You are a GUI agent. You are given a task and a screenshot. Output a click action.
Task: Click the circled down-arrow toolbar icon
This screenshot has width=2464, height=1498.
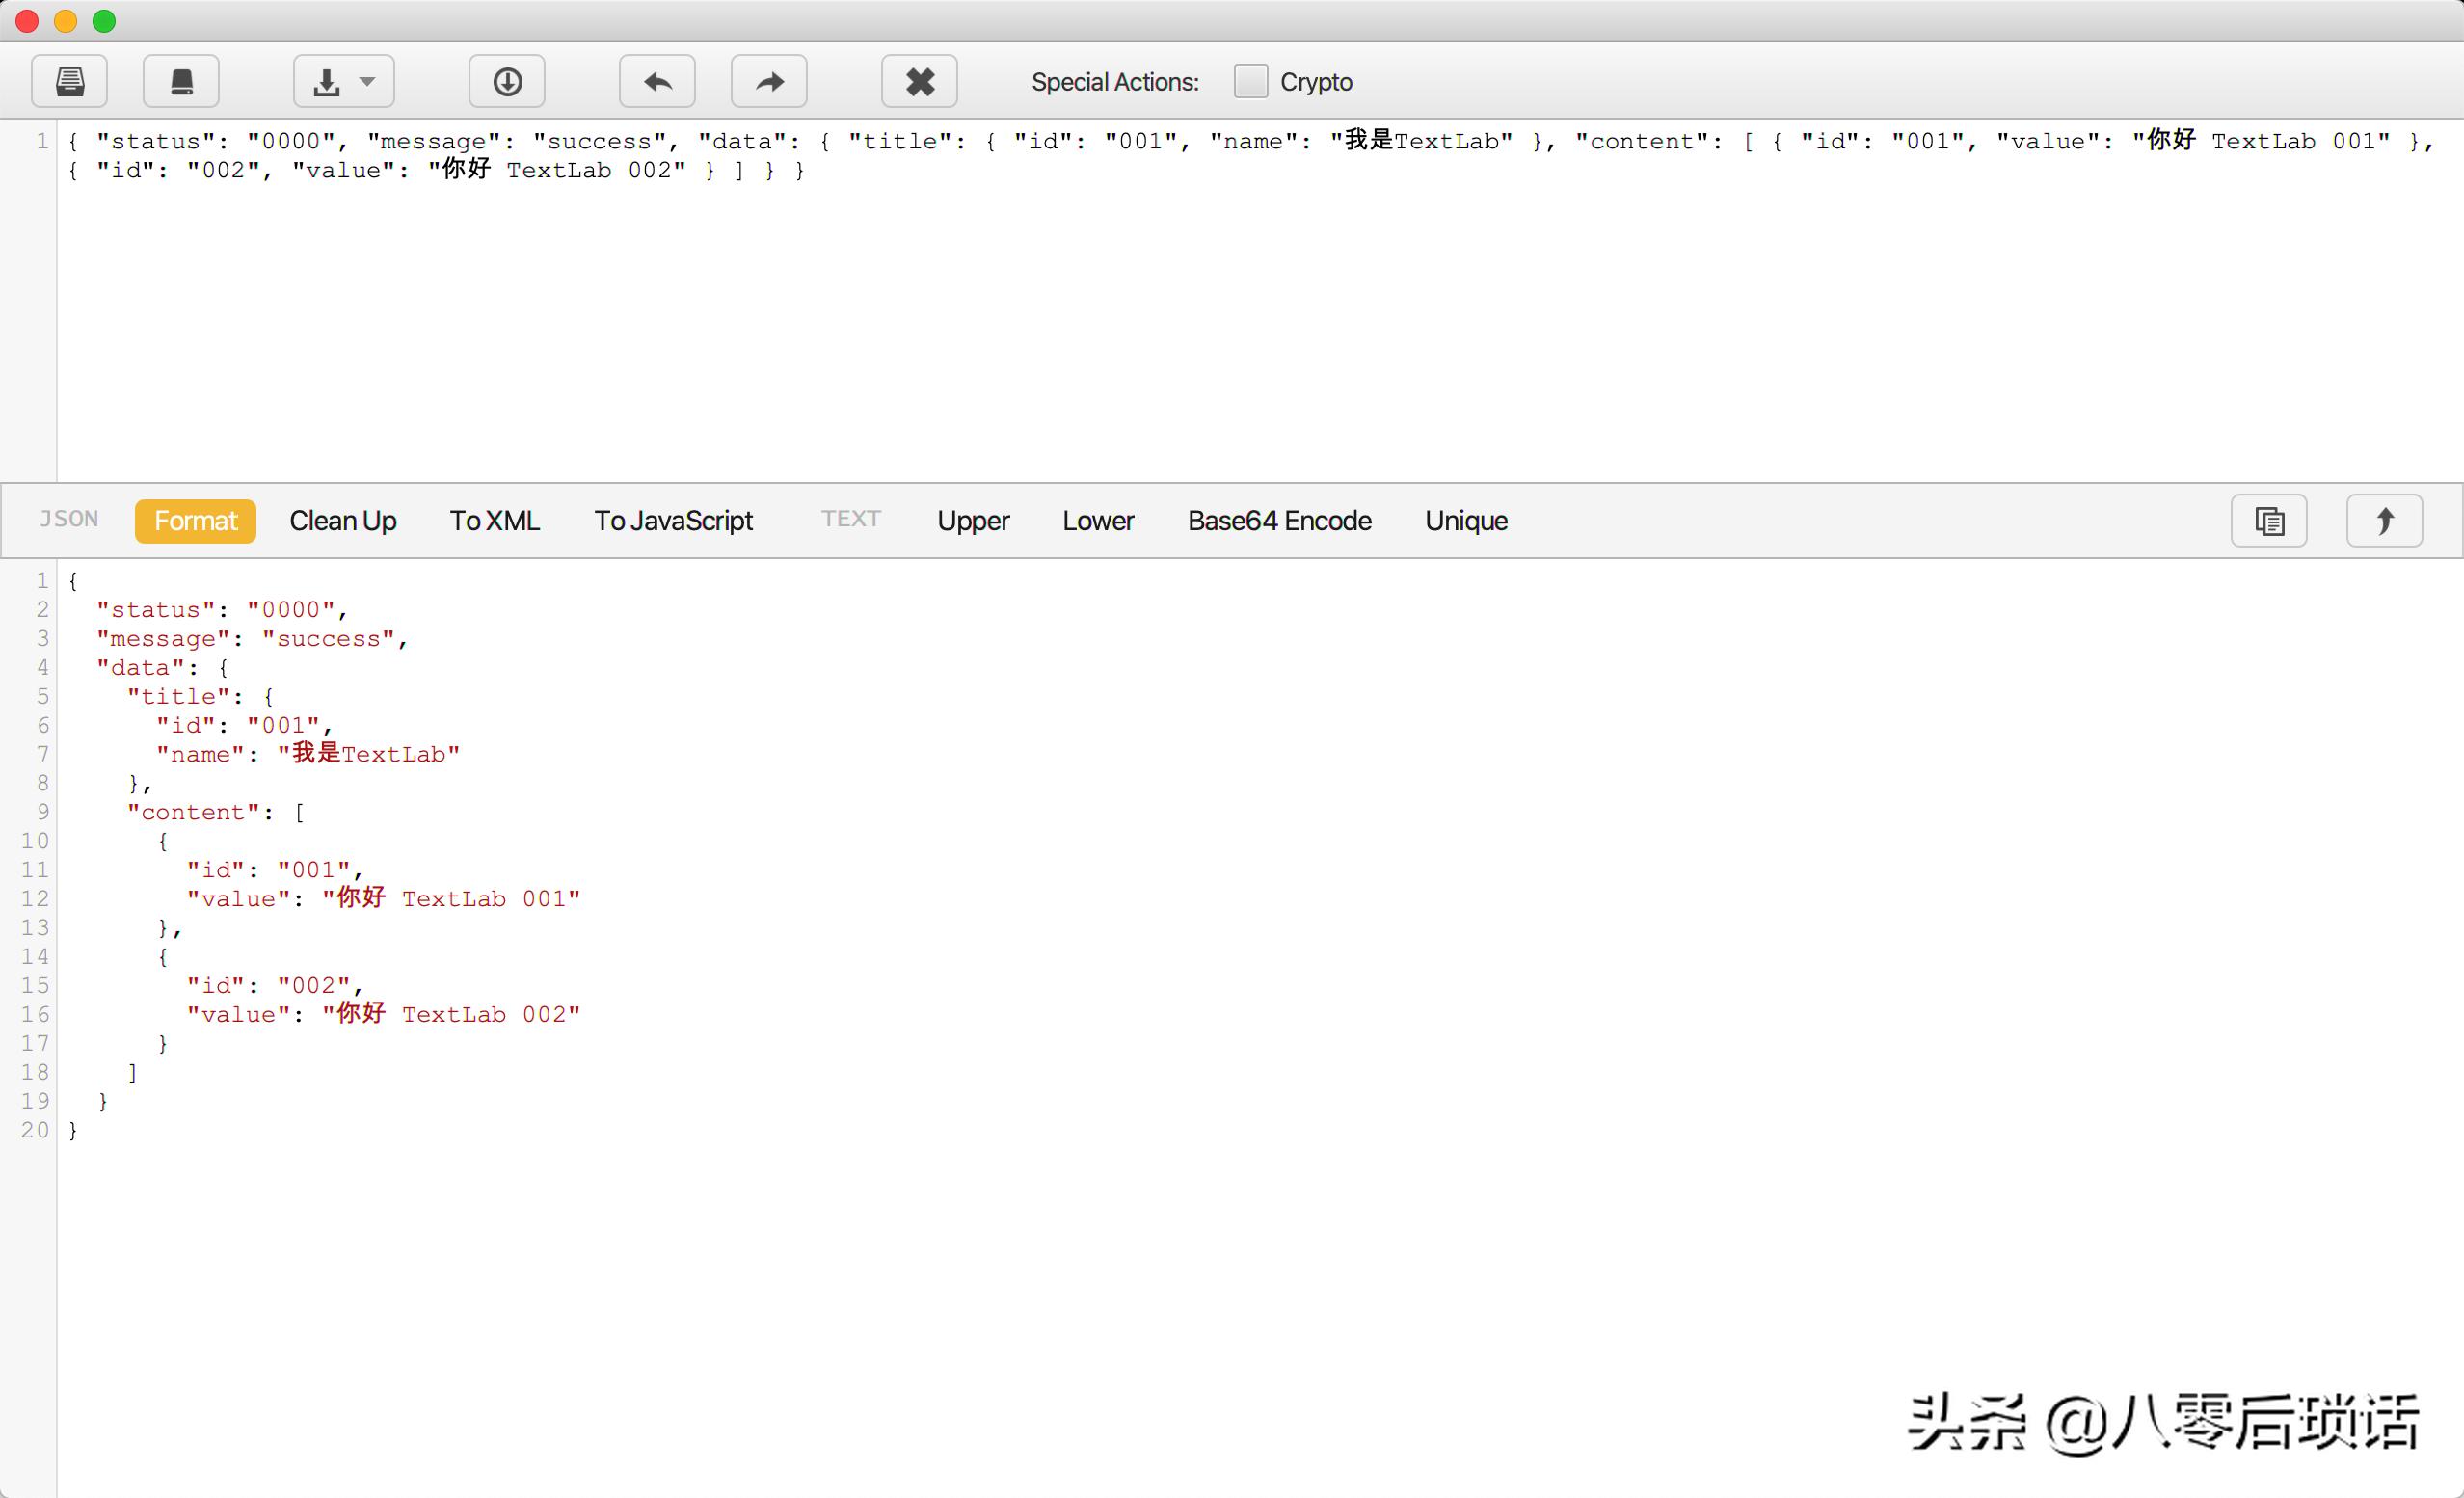[x=507, y=81]
